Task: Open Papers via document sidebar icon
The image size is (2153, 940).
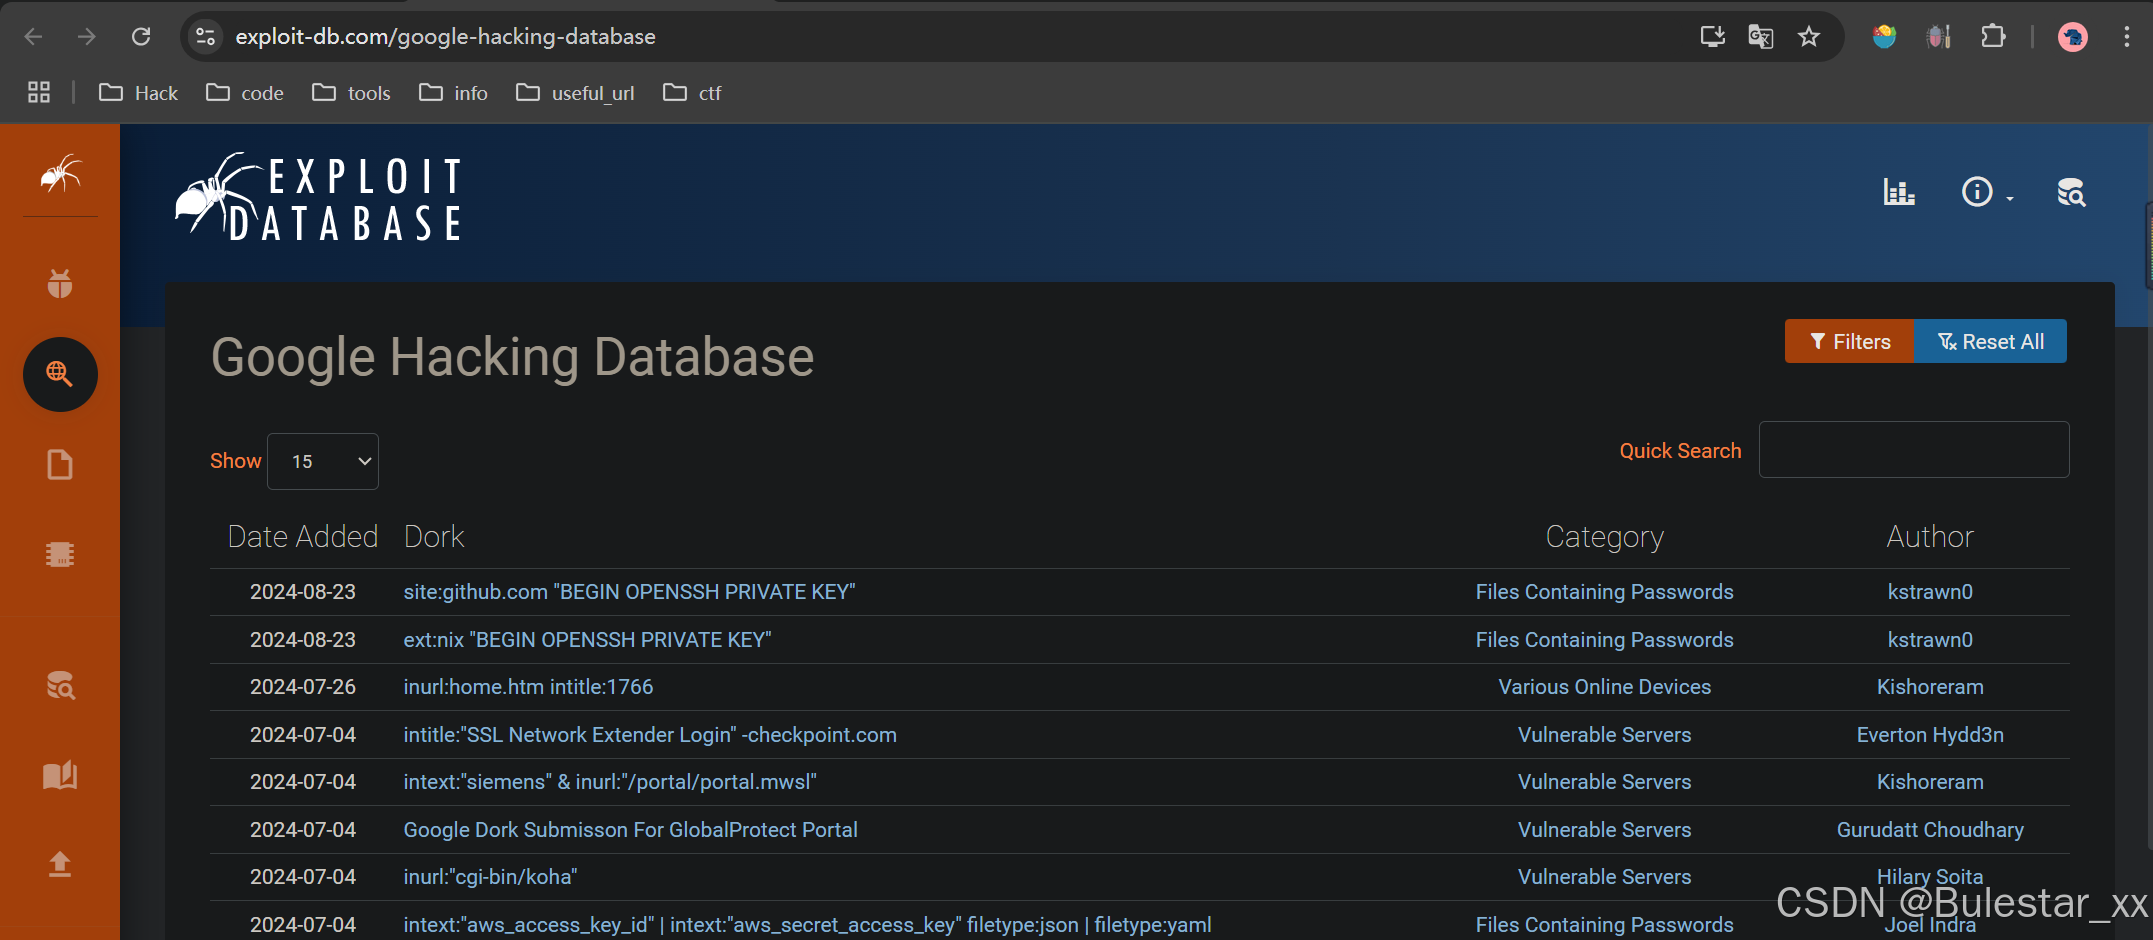Action: [x=60, y=465]
